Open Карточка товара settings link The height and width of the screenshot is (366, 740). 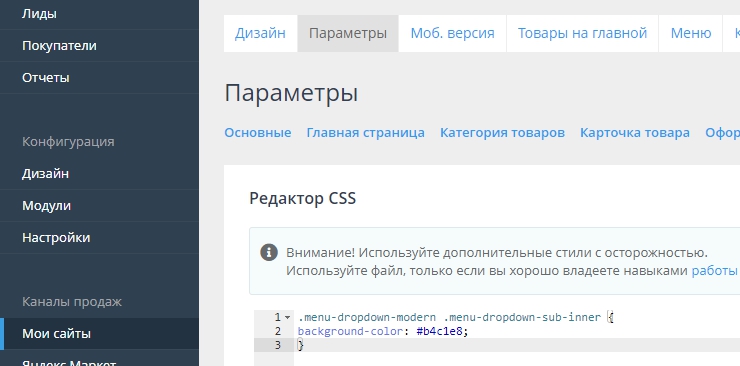[635, 133]
